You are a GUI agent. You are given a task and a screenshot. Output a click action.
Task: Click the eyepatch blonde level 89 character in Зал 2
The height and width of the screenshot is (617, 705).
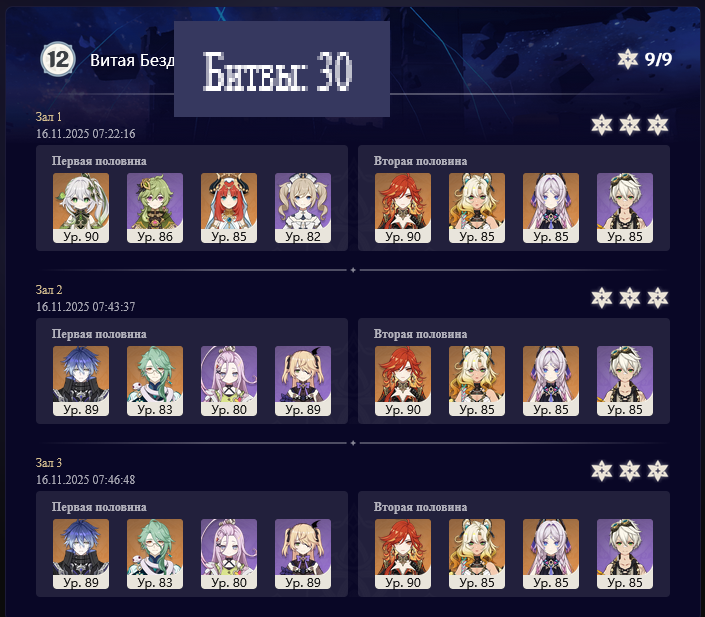point(303,381)
